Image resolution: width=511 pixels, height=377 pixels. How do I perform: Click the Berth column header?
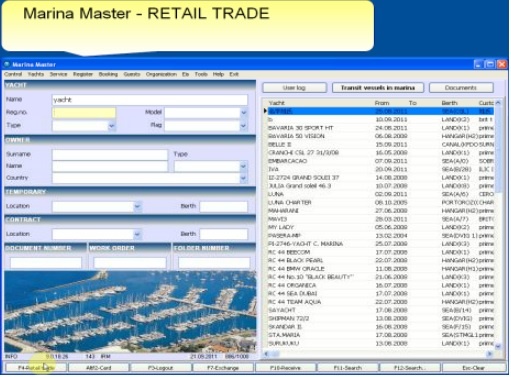point(450,103)
